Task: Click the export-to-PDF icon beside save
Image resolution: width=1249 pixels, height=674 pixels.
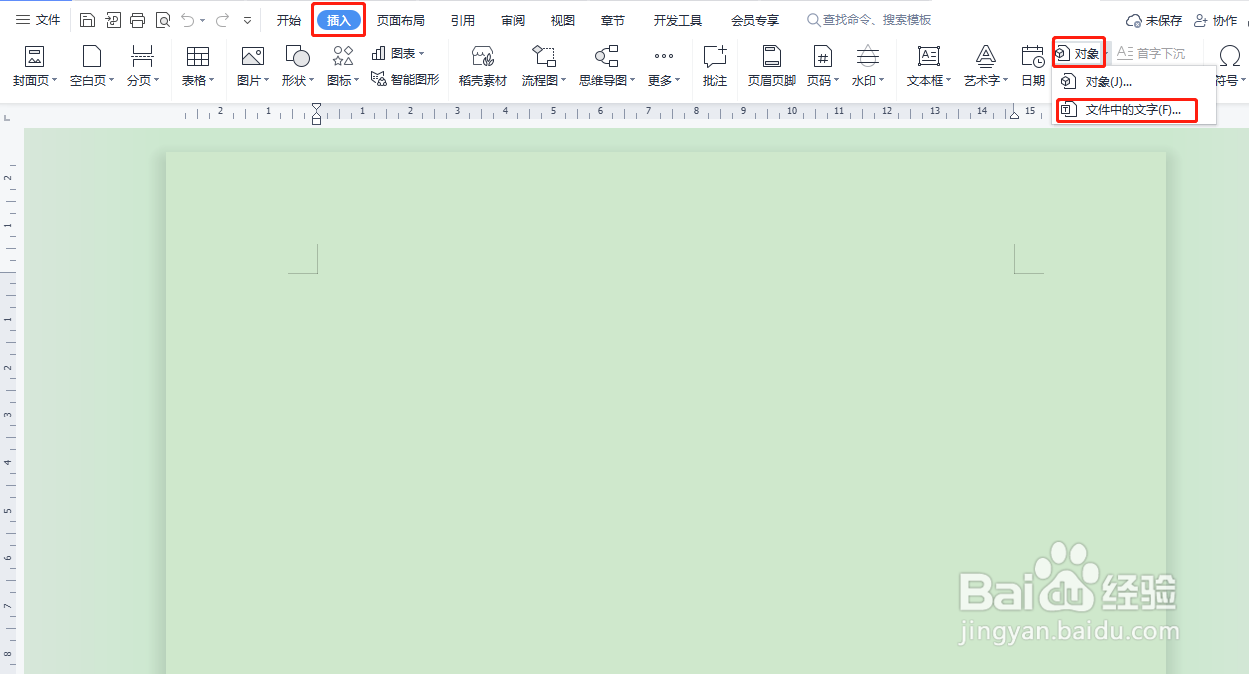Action: tap(112, 20)
